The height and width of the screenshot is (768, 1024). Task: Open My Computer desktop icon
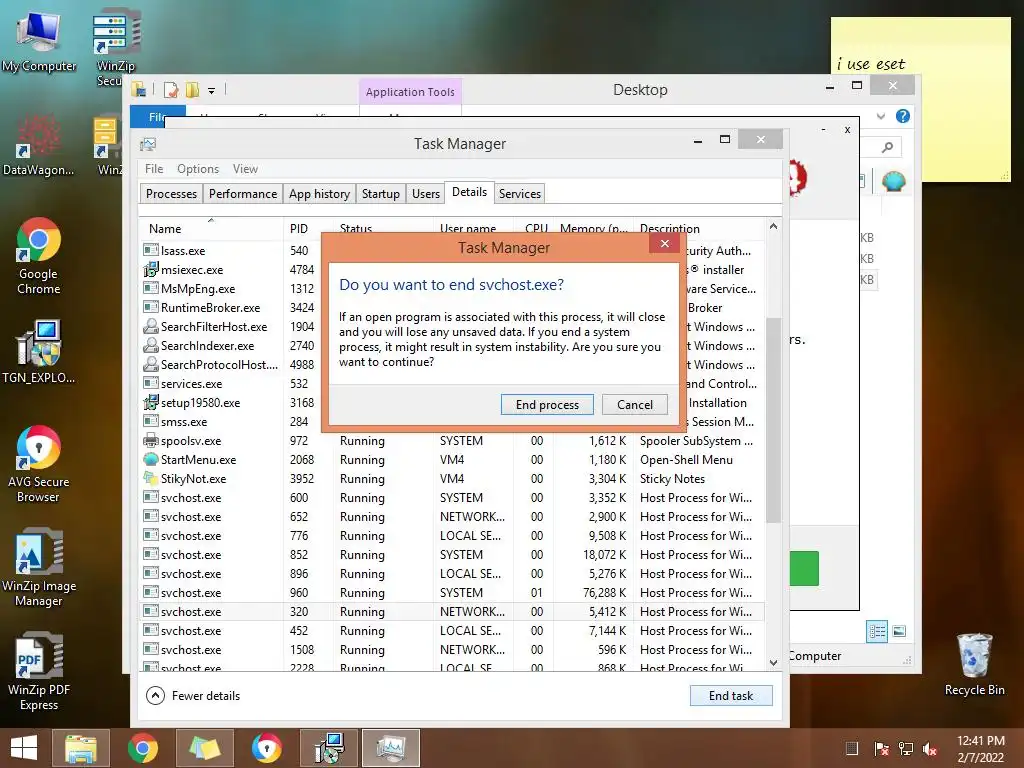[39, 40]
